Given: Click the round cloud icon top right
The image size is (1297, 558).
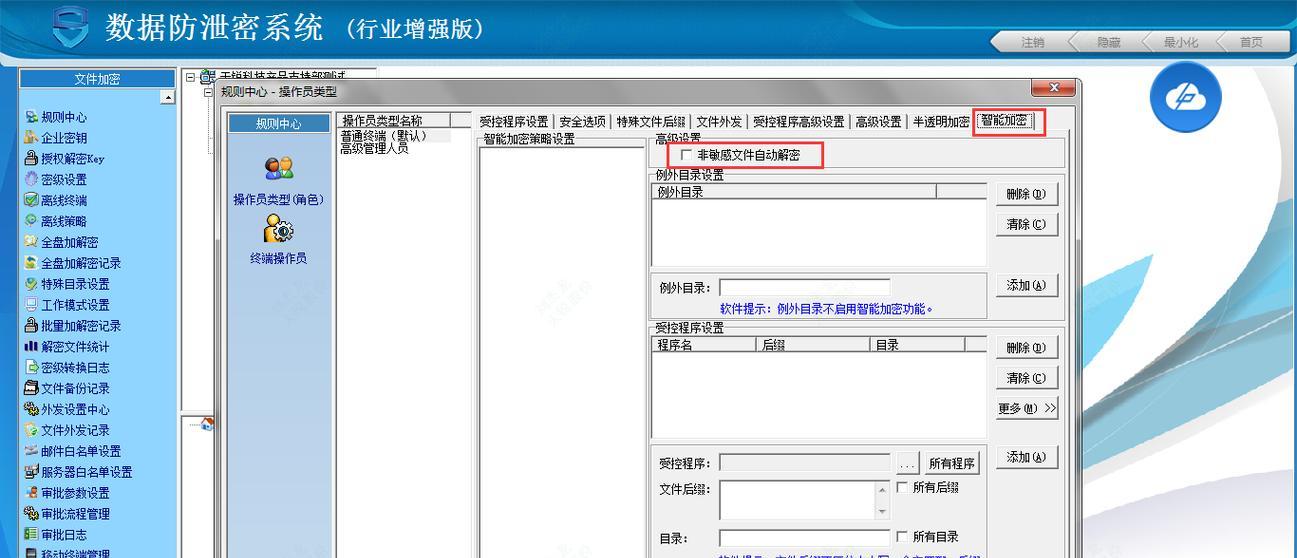Looking at the screenshot, I should 1185,97.
